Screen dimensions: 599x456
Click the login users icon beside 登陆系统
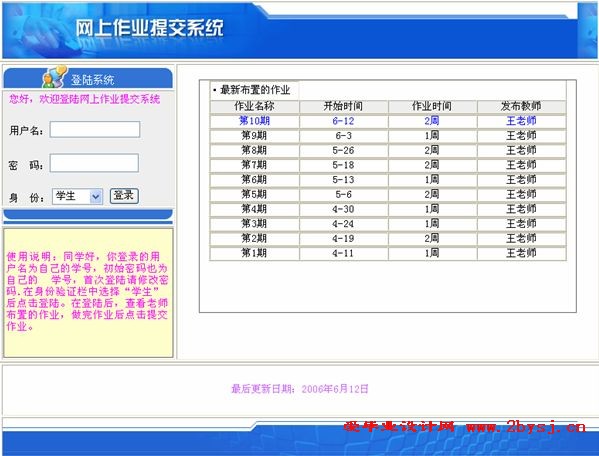coord(55,76)
